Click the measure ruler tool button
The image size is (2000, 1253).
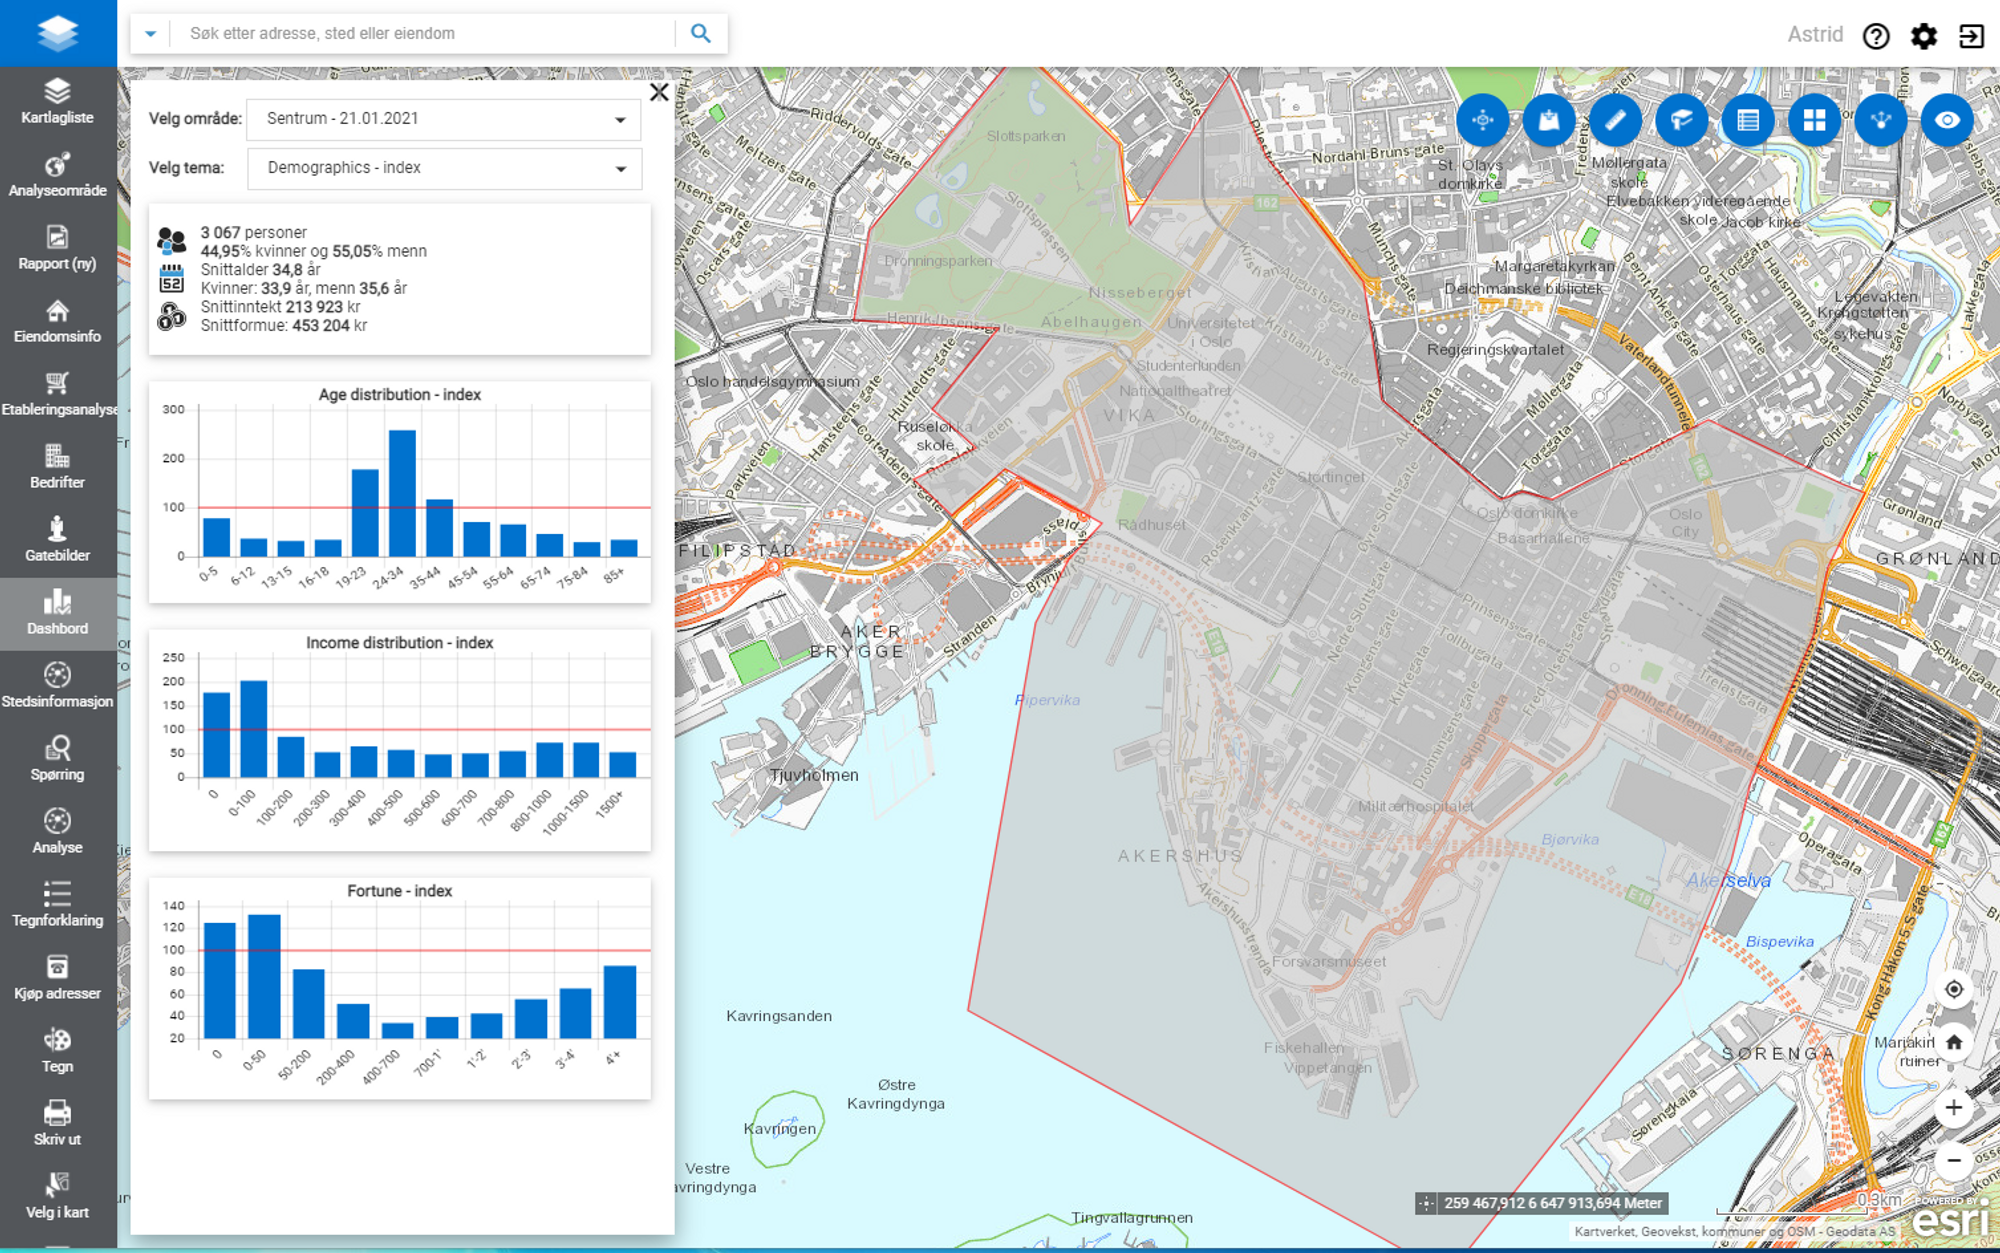click(1615, 121)
